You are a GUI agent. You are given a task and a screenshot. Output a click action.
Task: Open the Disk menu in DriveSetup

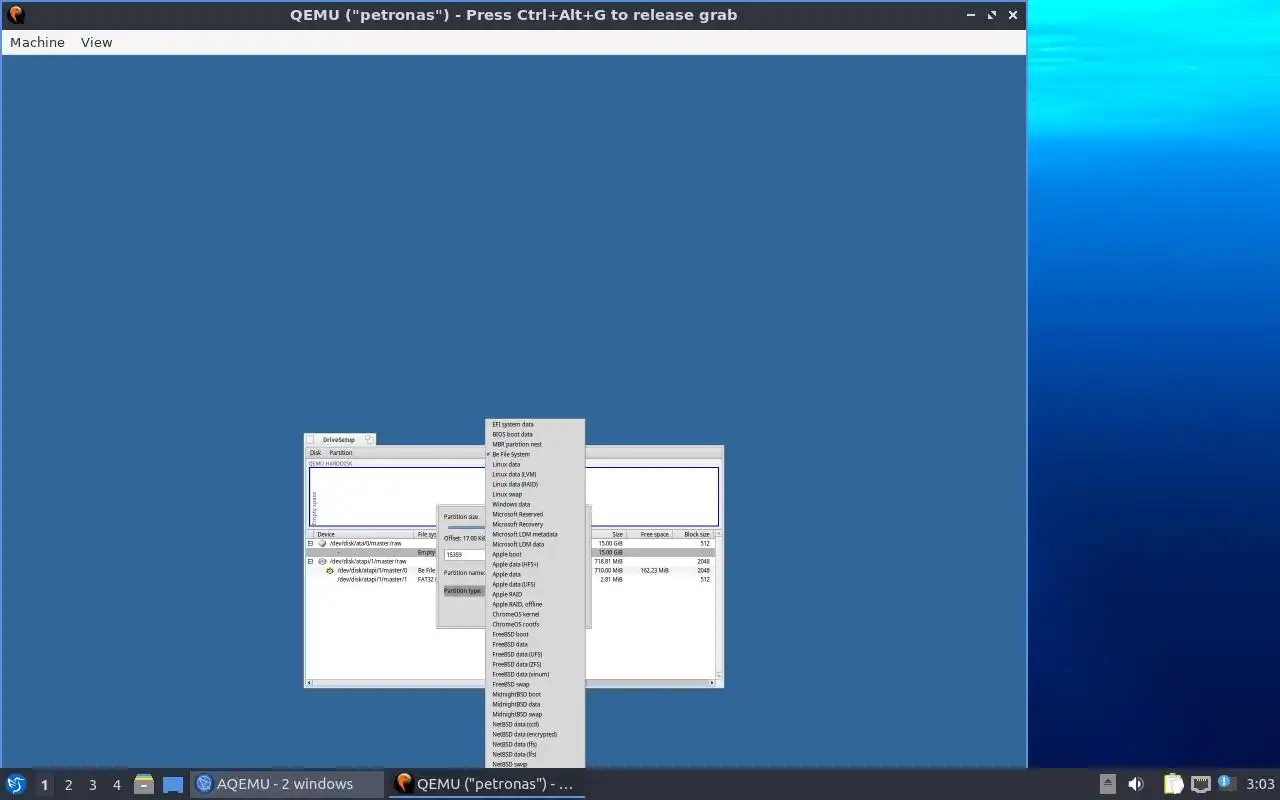pyautogui.click(x=315, y=453)
